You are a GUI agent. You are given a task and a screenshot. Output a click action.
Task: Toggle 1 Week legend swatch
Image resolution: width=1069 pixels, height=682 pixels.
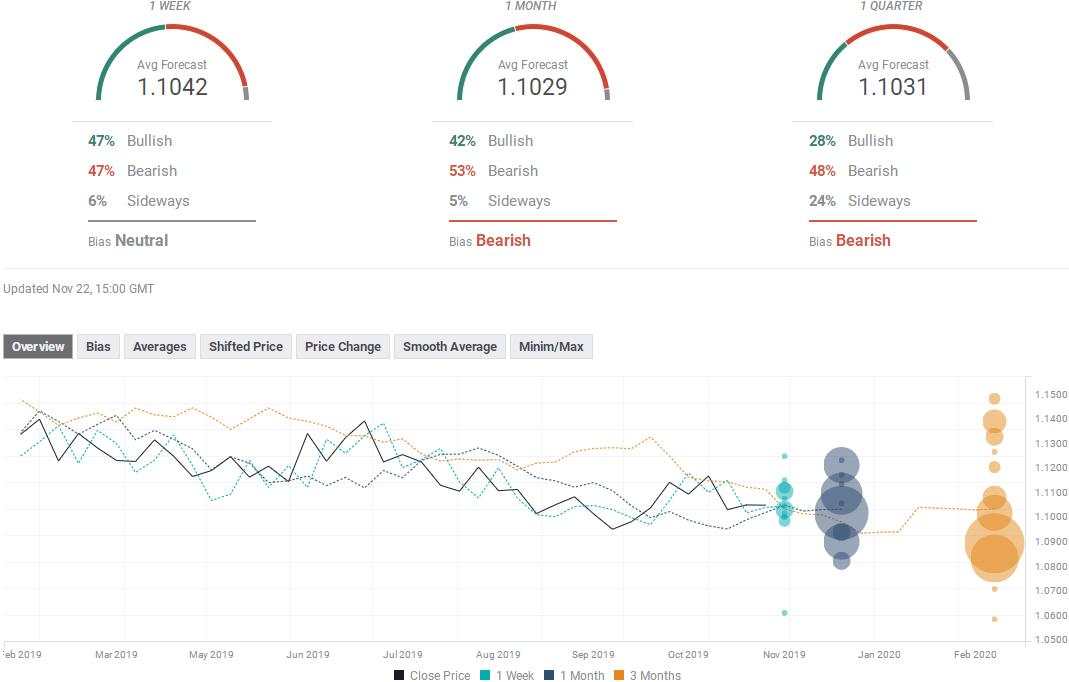(x=485, y=675)
